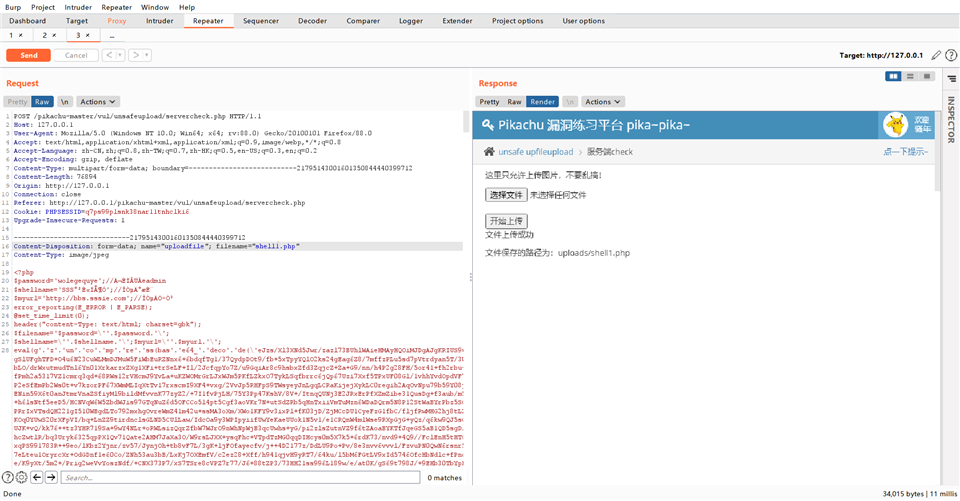Switch to the Proxy tab
The width and height of the screenshot is (960, 501).
tap(116, 21)
